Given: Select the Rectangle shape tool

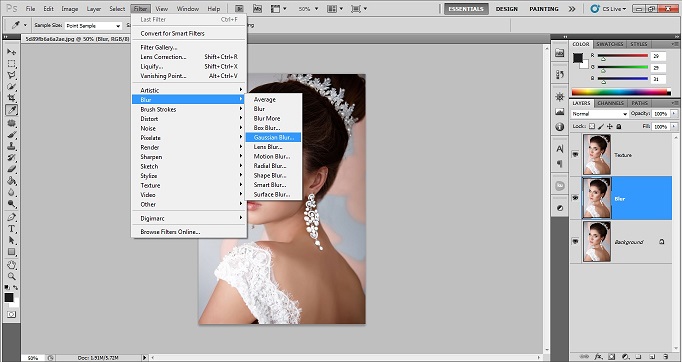Looking at the screenshot, I should (x=11, y=252).
